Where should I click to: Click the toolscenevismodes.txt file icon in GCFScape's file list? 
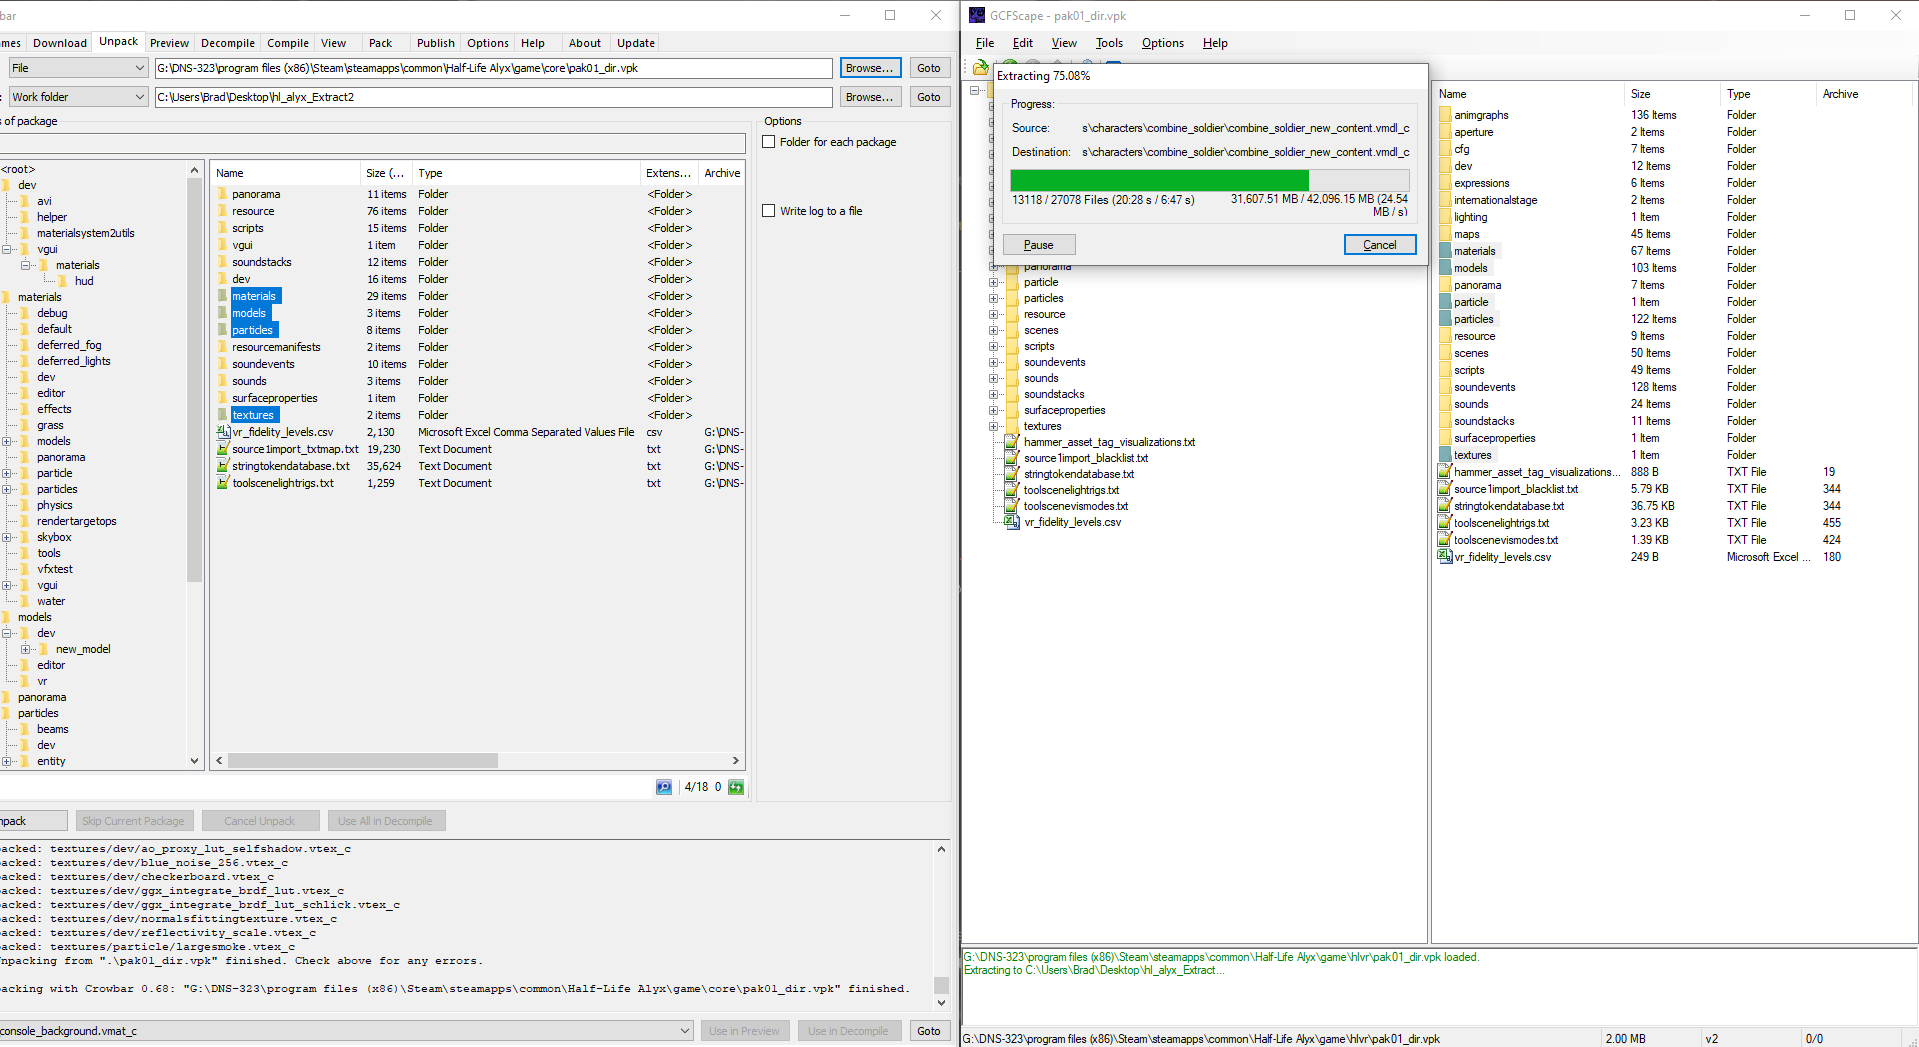[x=1445, y=540]
